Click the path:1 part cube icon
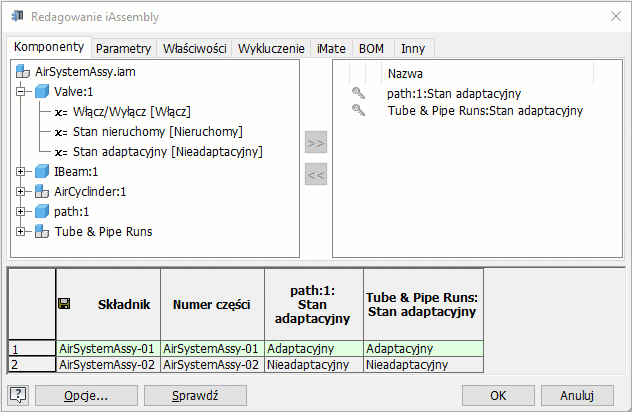 [42, 212]
